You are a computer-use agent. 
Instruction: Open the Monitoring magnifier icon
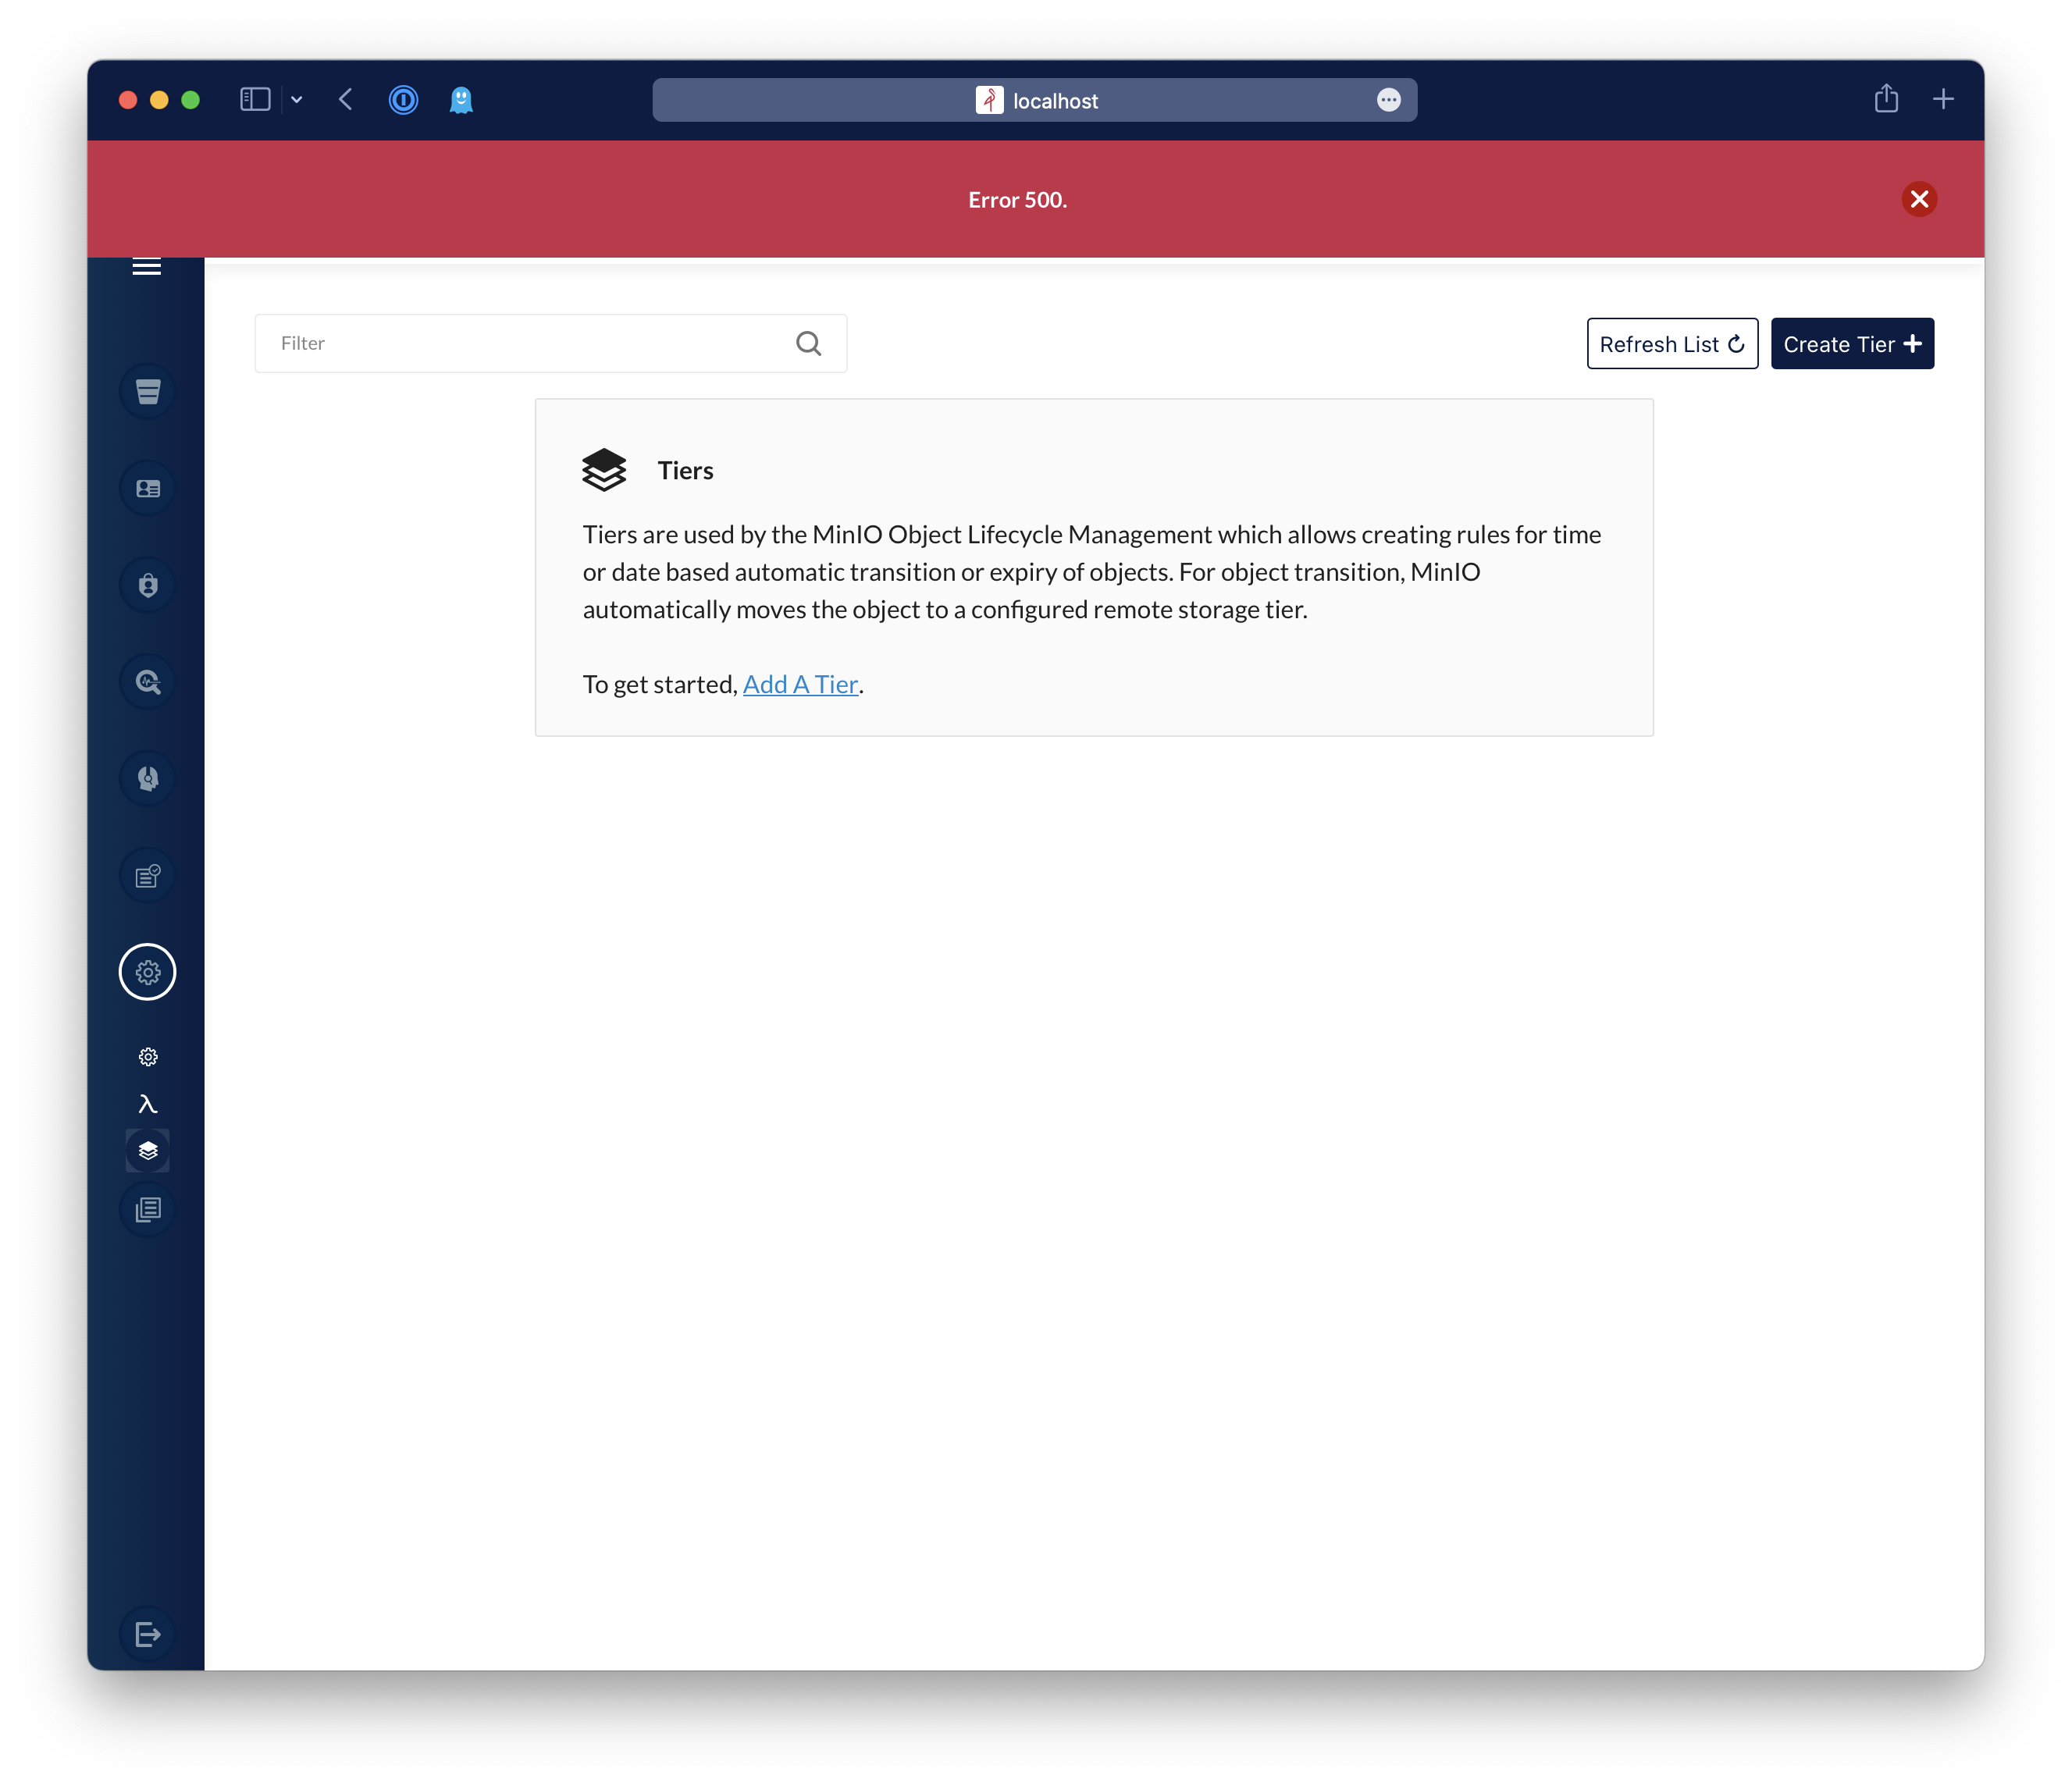[148, 682]
